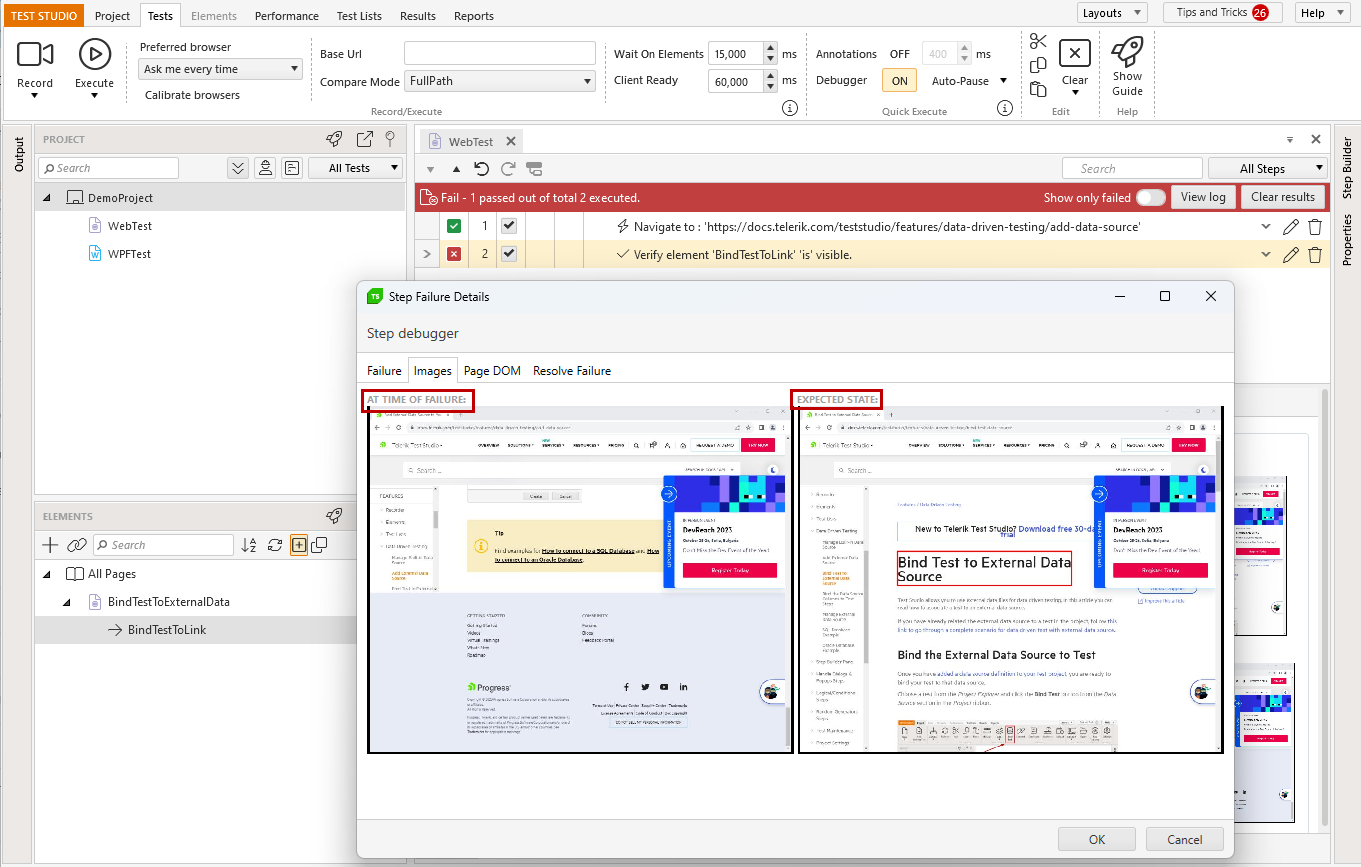This screenshot has width=1361, height=867.
Task: Click the redo arrow in test toolbar
Action: point(508,169)
